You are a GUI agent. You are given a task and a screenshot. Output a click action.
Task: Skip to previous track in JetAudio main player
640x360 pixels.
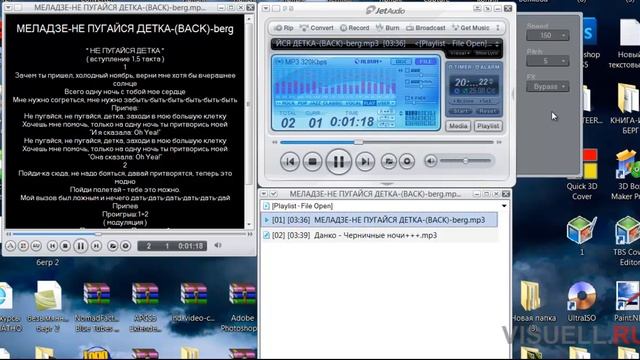tap(290, 162)
